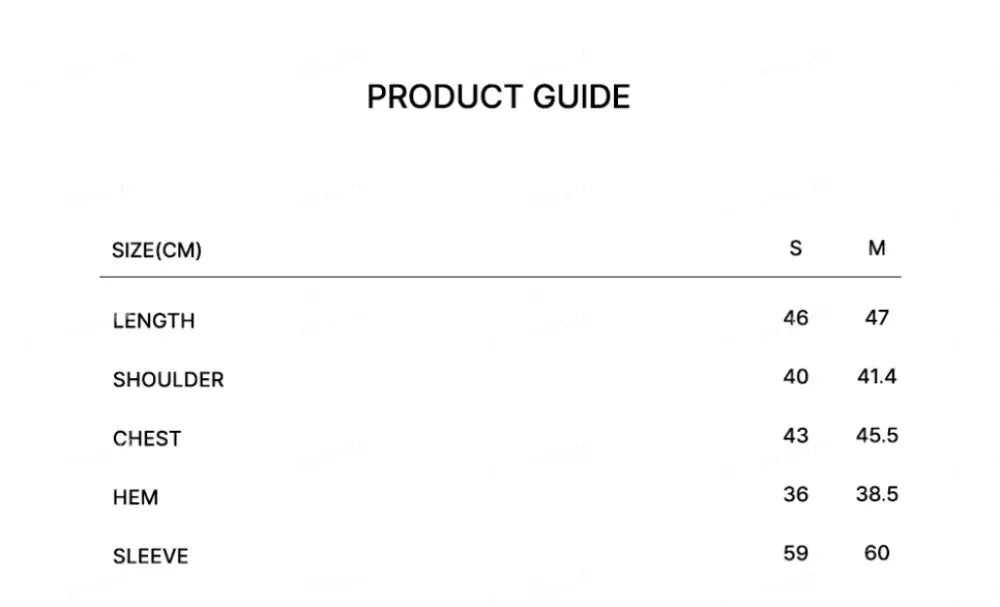The image size is (1000, 607).
Task: Click the sleeve value 59
Action: (796, 553)
